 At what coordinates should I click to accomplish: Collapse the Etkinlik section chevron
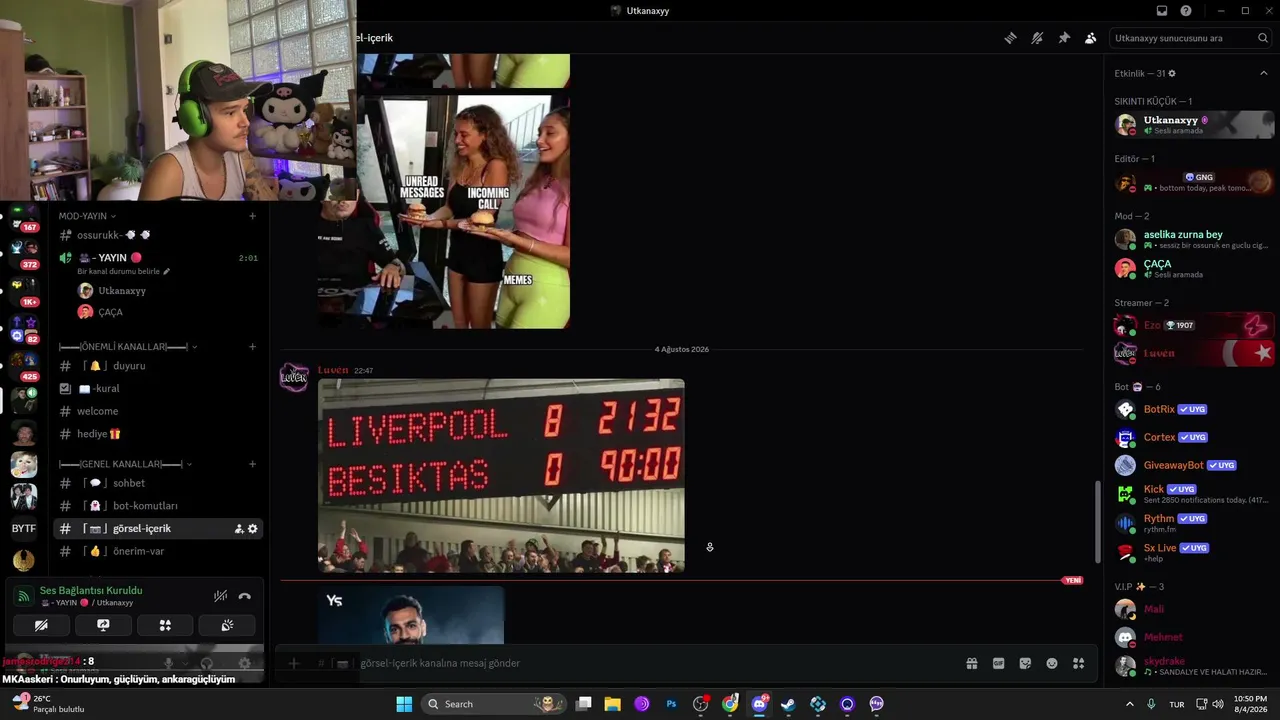pos(1263,73)
